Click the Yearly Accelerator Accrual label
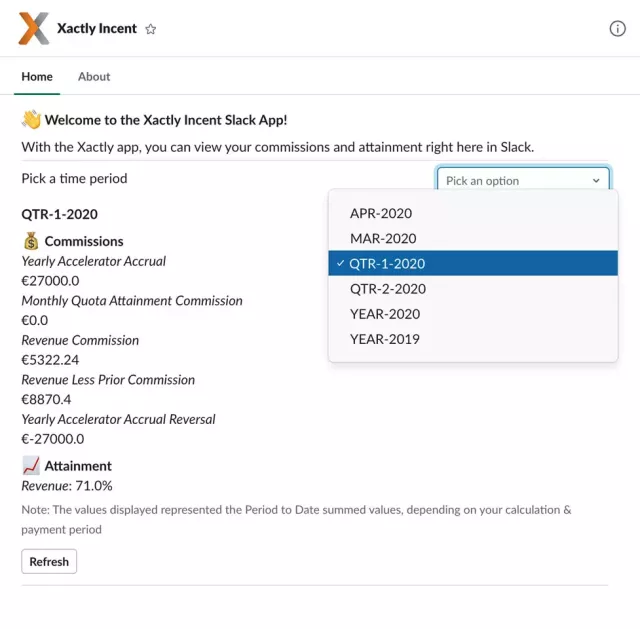 (x=93, y=261)
